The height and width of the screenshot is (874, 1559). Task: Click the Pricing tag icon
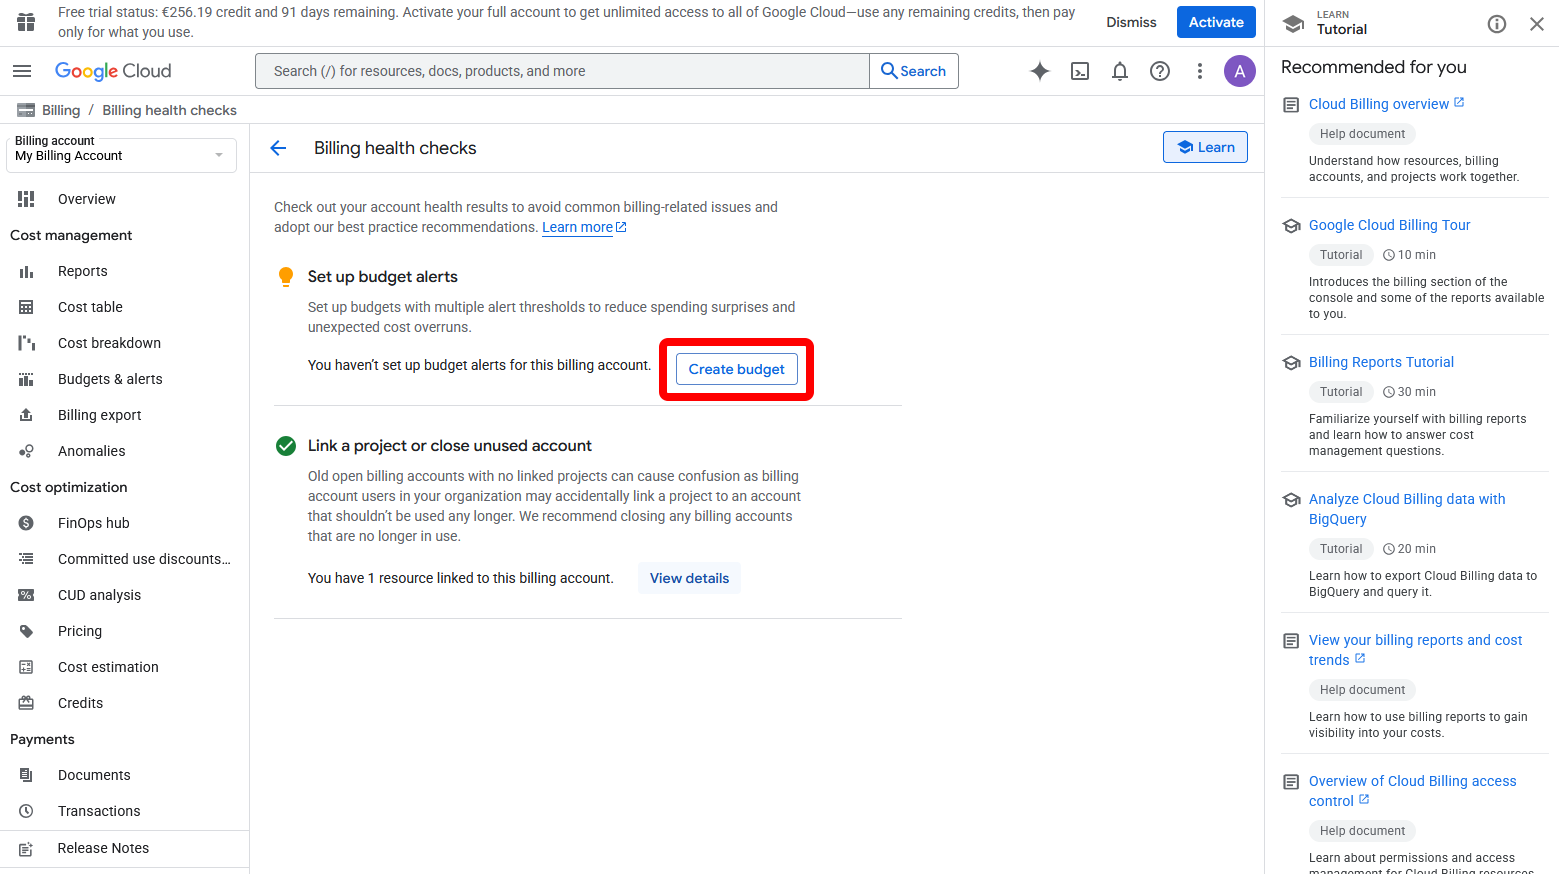26,631
